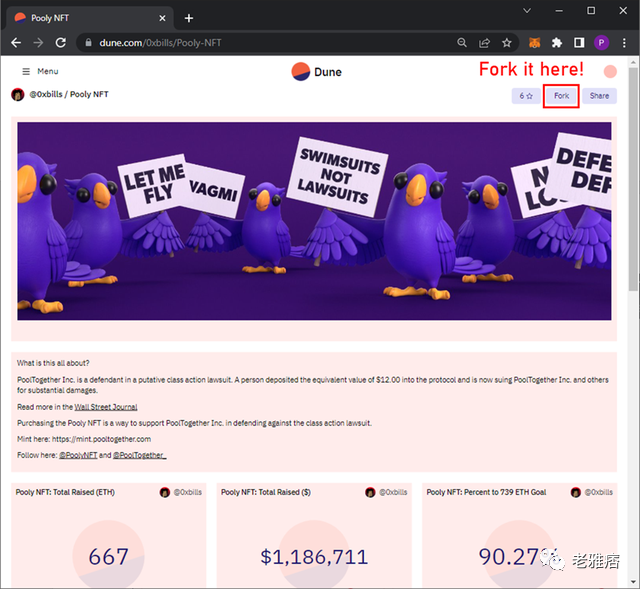Click the 'What is this all about?' heading

click(53, 363)
